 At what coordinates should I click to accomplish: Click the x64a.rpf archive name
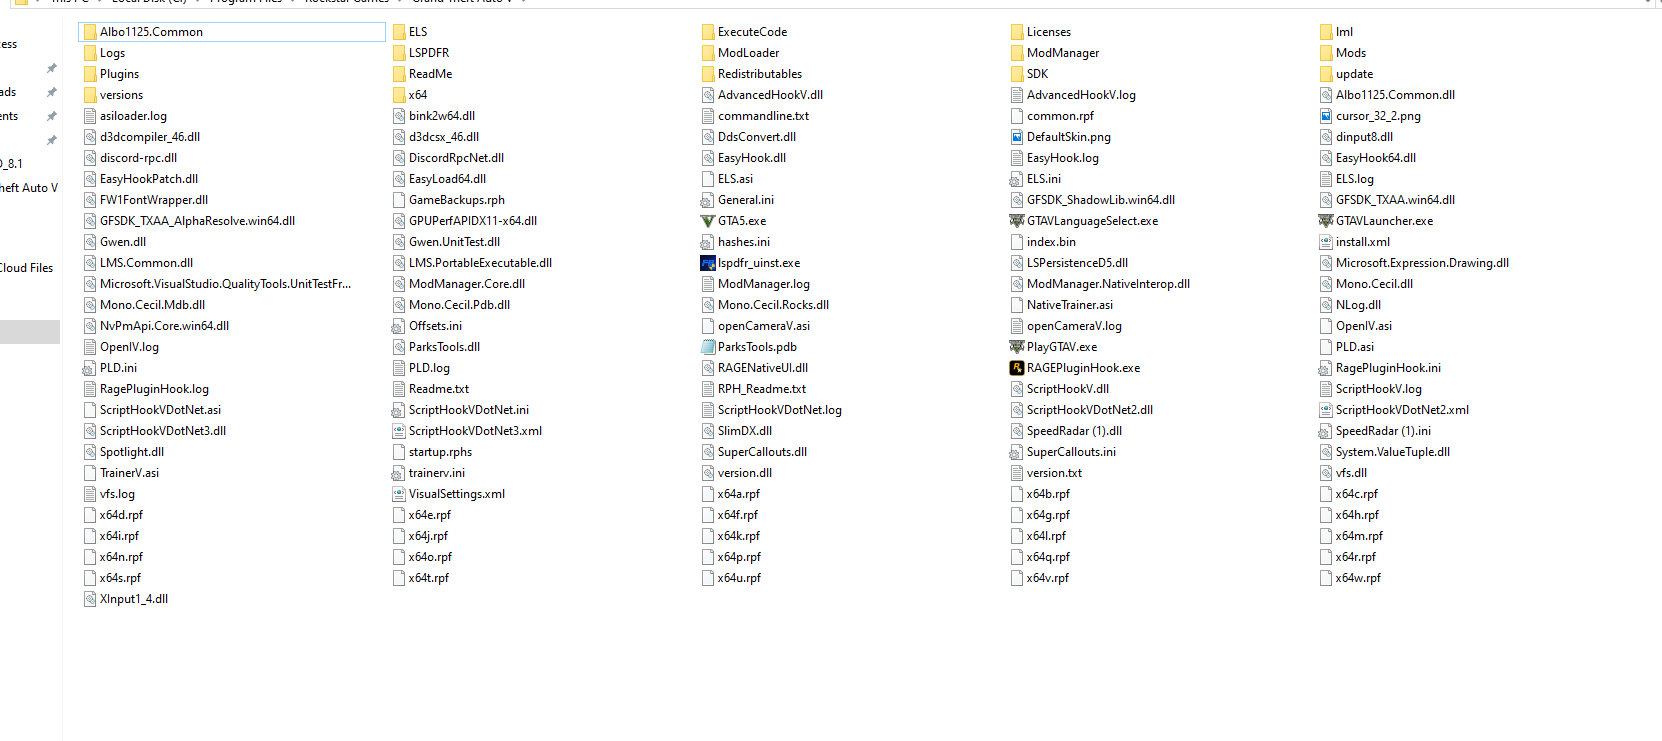point(739,494)
